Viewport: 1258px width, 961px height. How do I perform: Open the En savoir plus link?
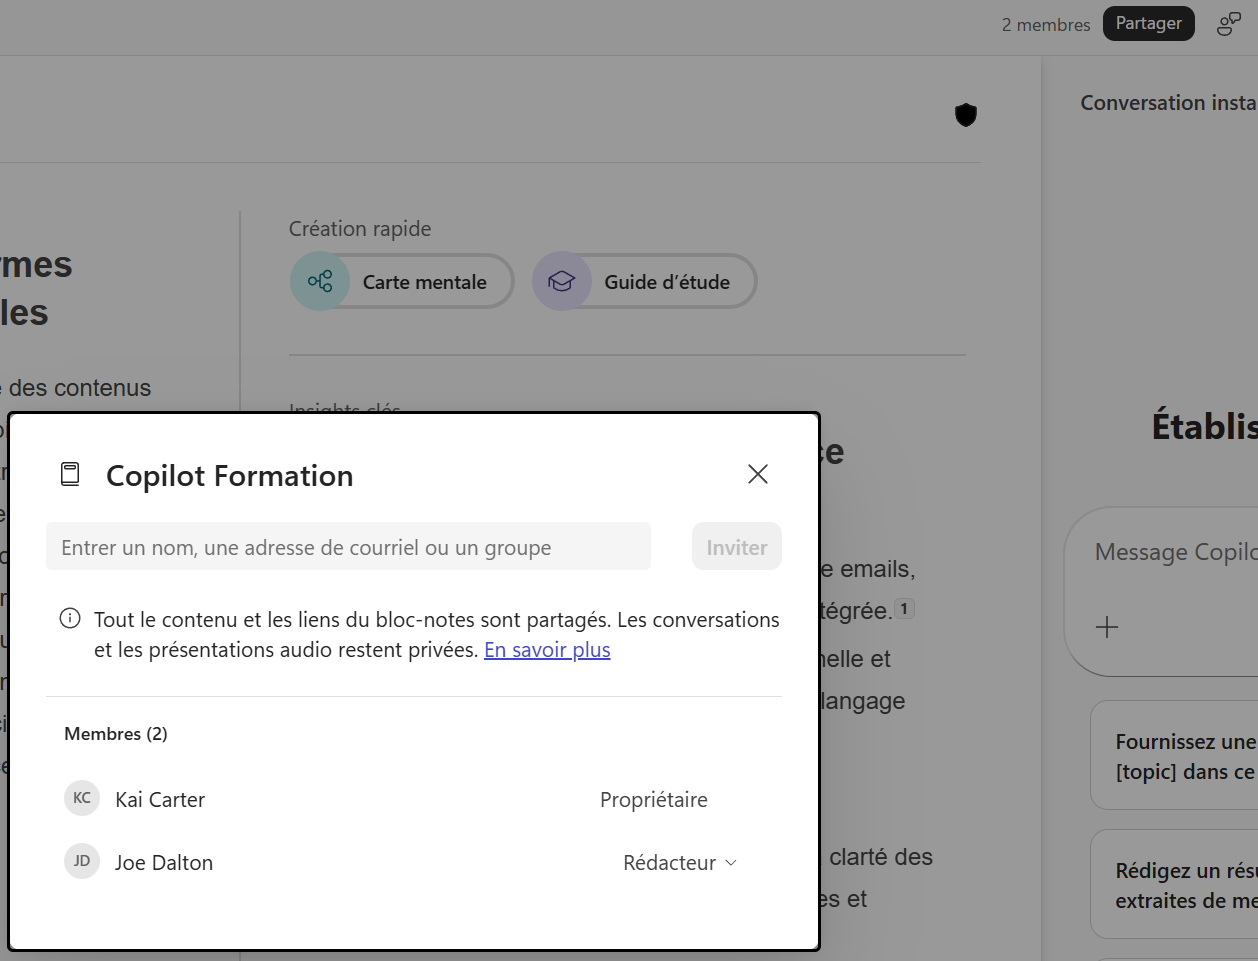(547, 650)
